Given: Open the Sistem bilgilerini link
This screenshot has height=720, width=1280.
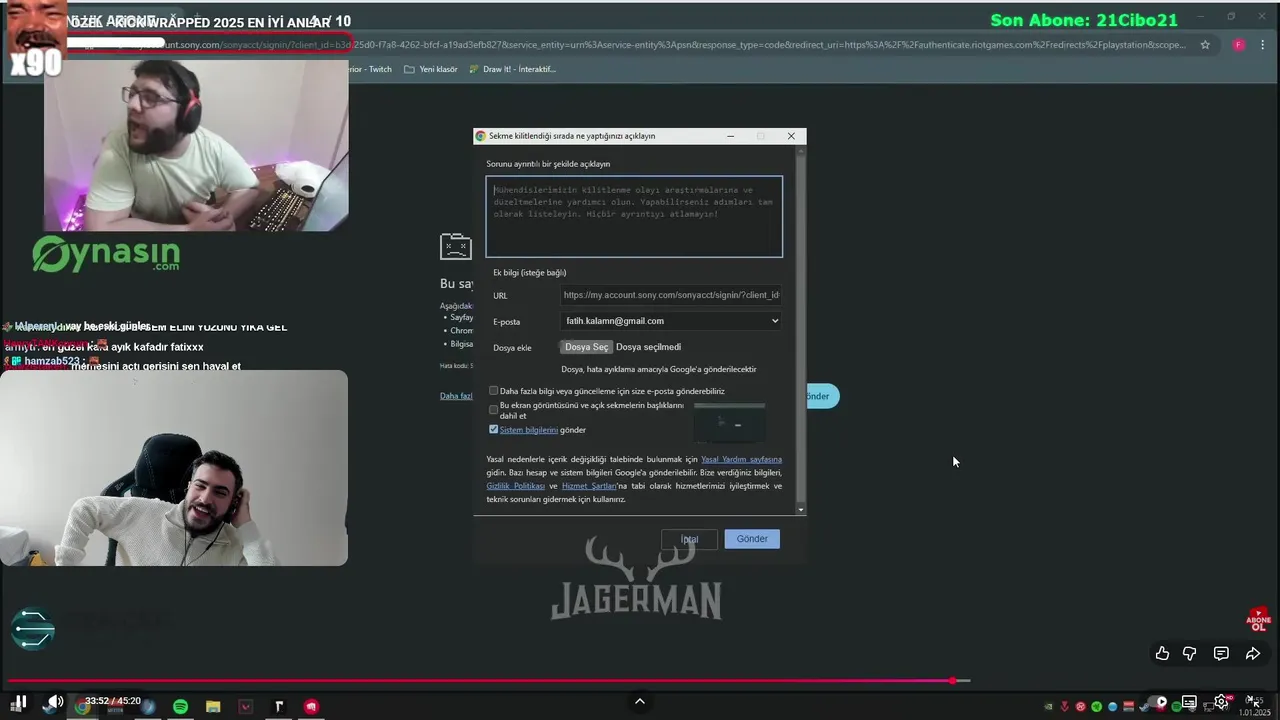Looking at the screenshot, I should pyautogui.click(x=528, y=430).
